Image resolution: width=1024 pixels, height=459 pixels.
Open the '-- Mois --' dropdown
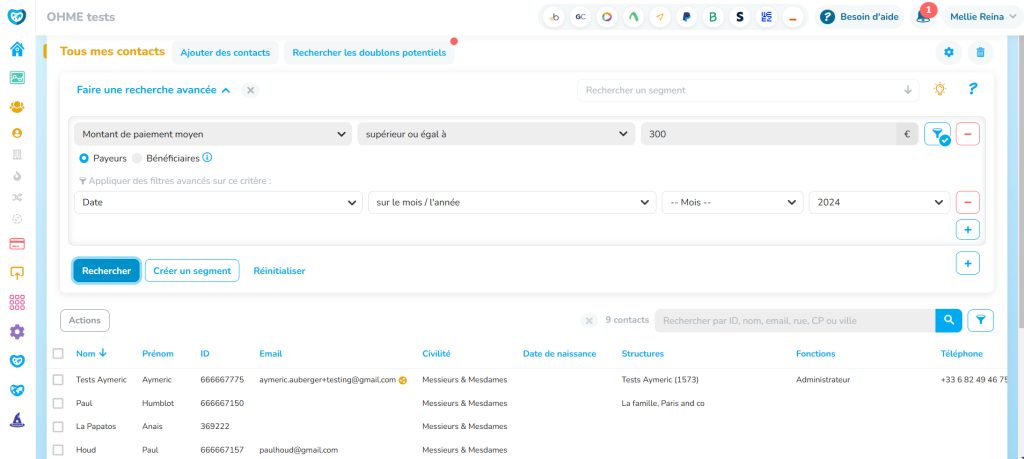(732, 202)
